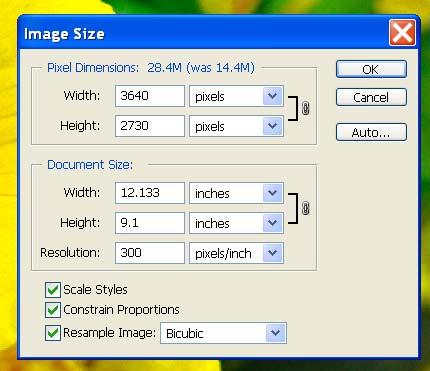Toggle the Scale Styles checkbox
The height and width of the screenshot is (371, 430).
coord(53,290)
